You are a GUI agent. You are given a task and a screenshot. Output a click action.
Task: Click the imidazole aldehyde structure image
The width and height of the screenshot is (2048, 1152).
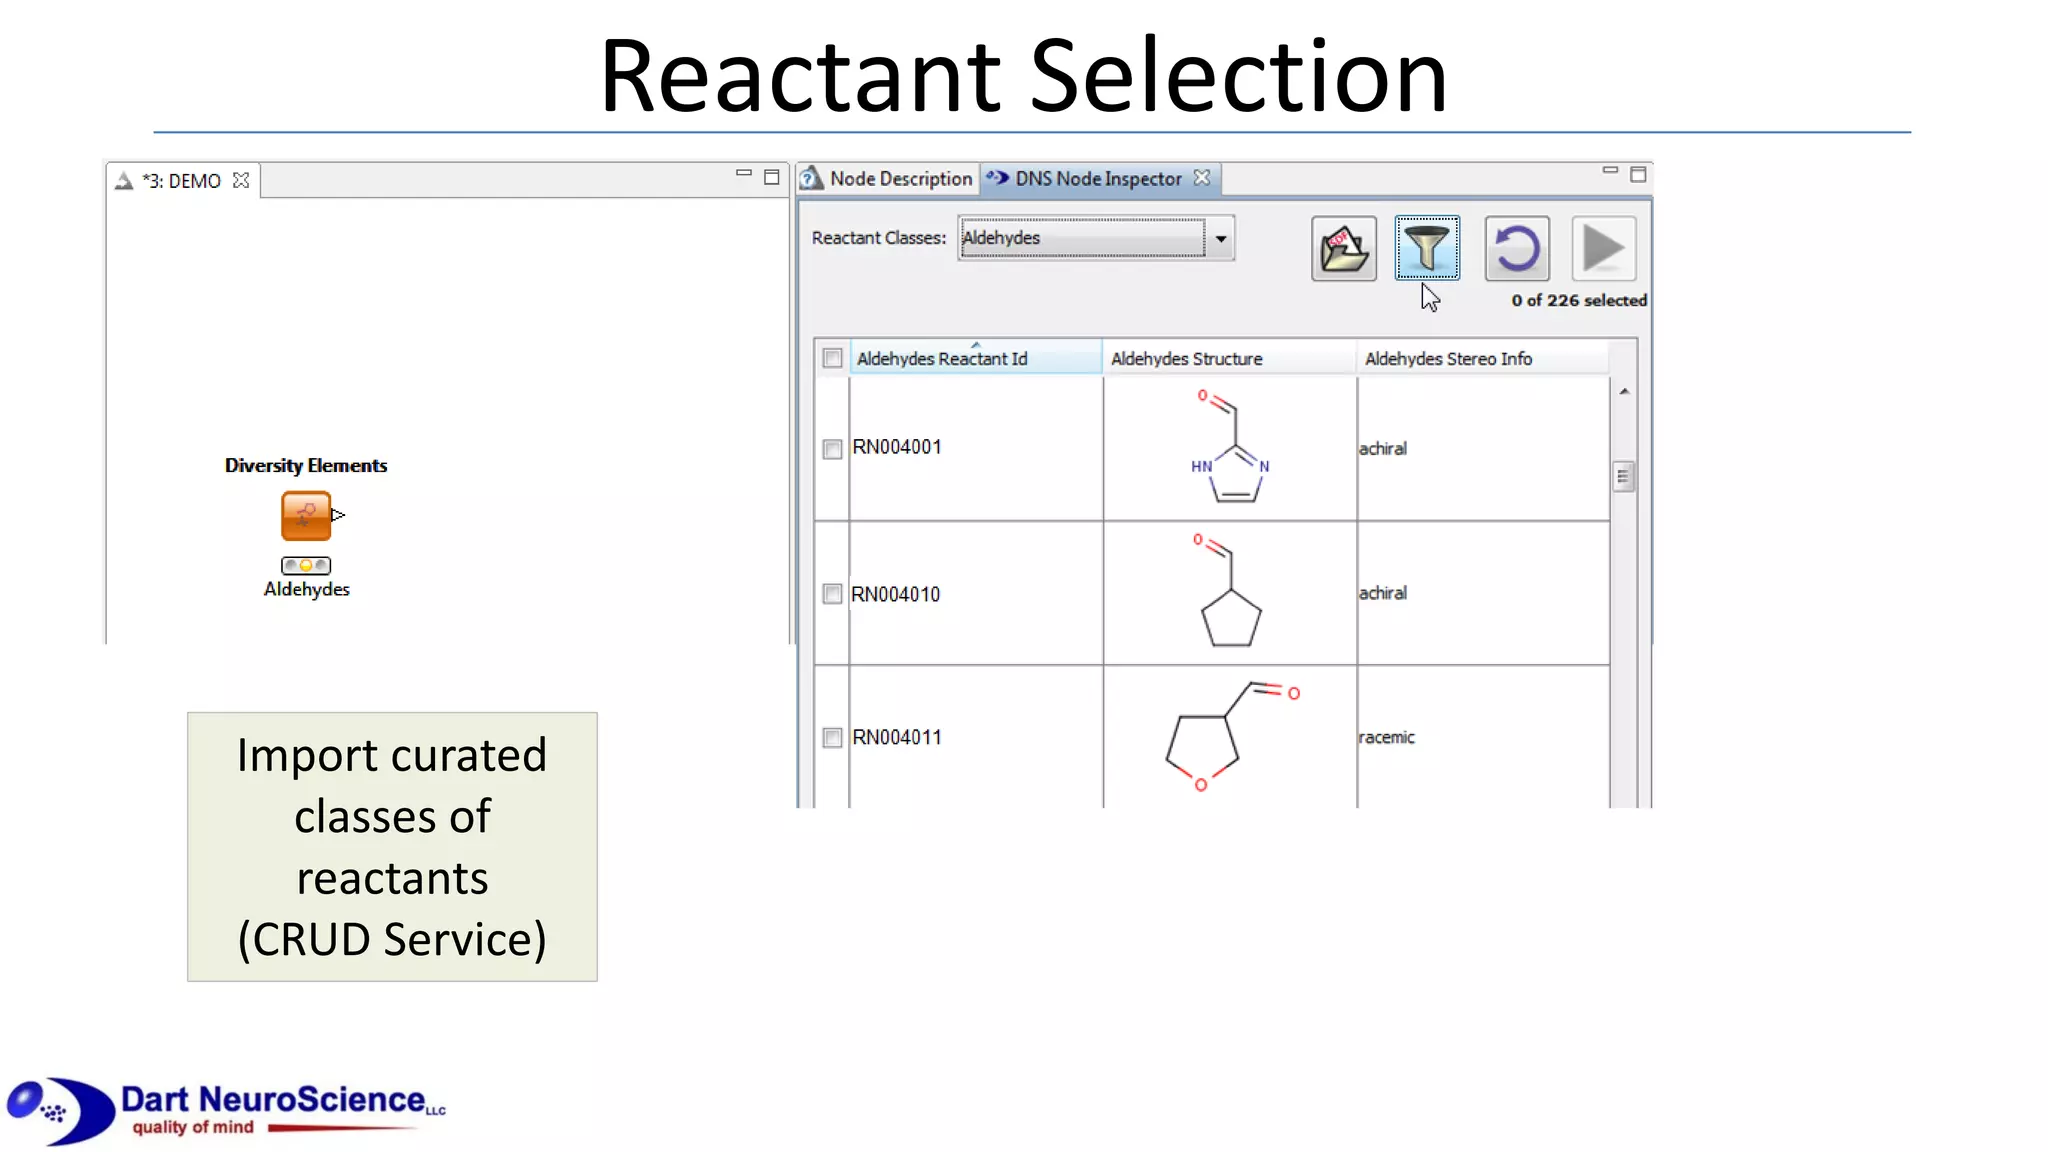point(1230,446)
